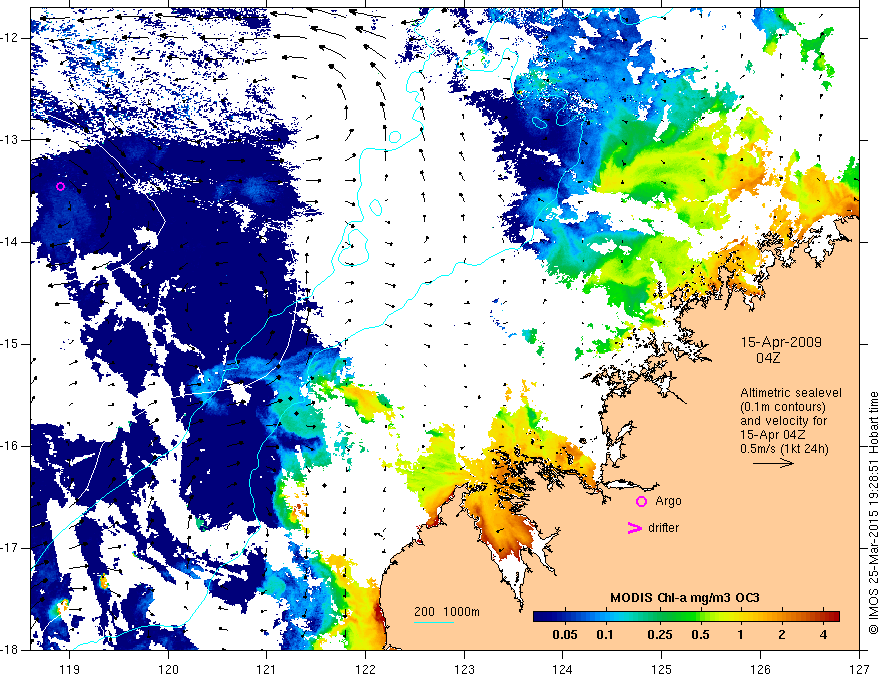
Task: Click the cyan isobath sample line under 200 1000m
Action: (434, 622)
